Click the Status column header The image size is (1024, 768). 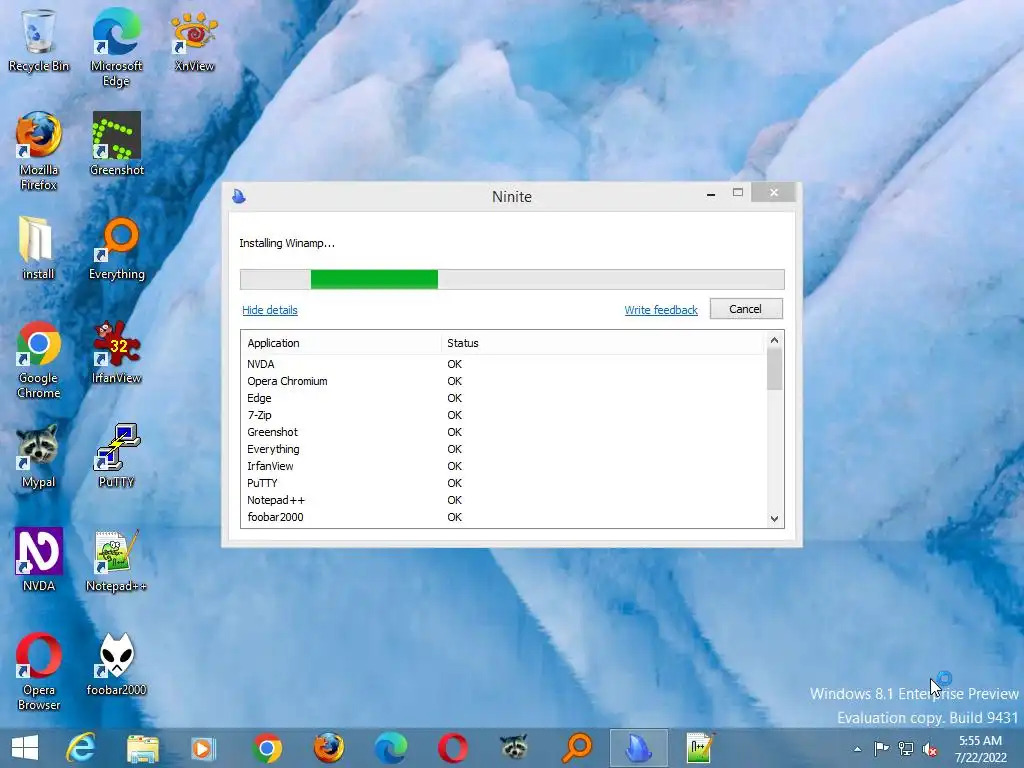602,343
